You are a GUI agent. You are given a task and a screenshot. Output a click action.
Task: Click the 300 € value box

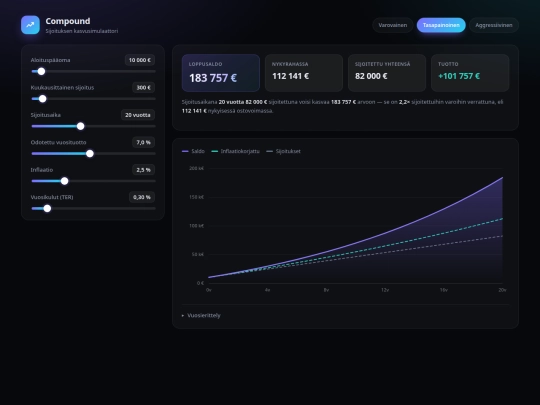pos(143,87)
